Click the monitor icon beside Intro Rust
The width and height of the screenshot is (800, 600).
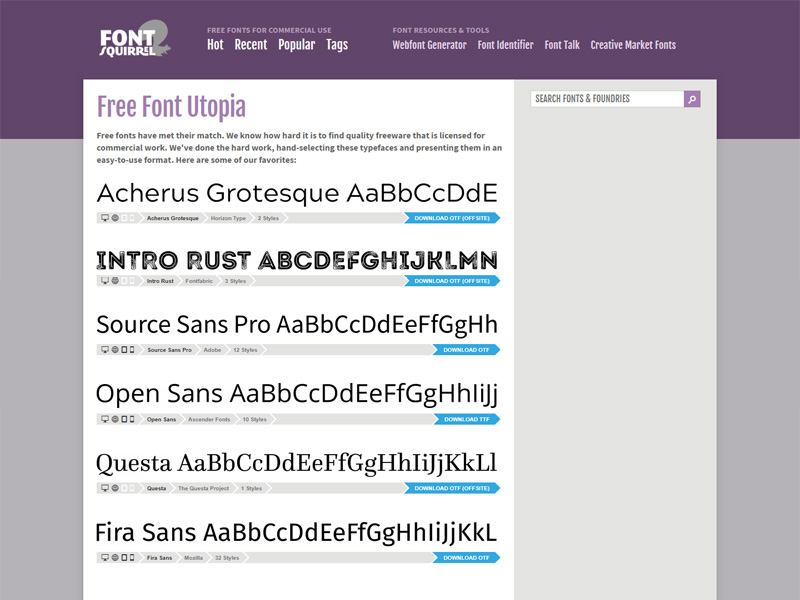(104, 281)
